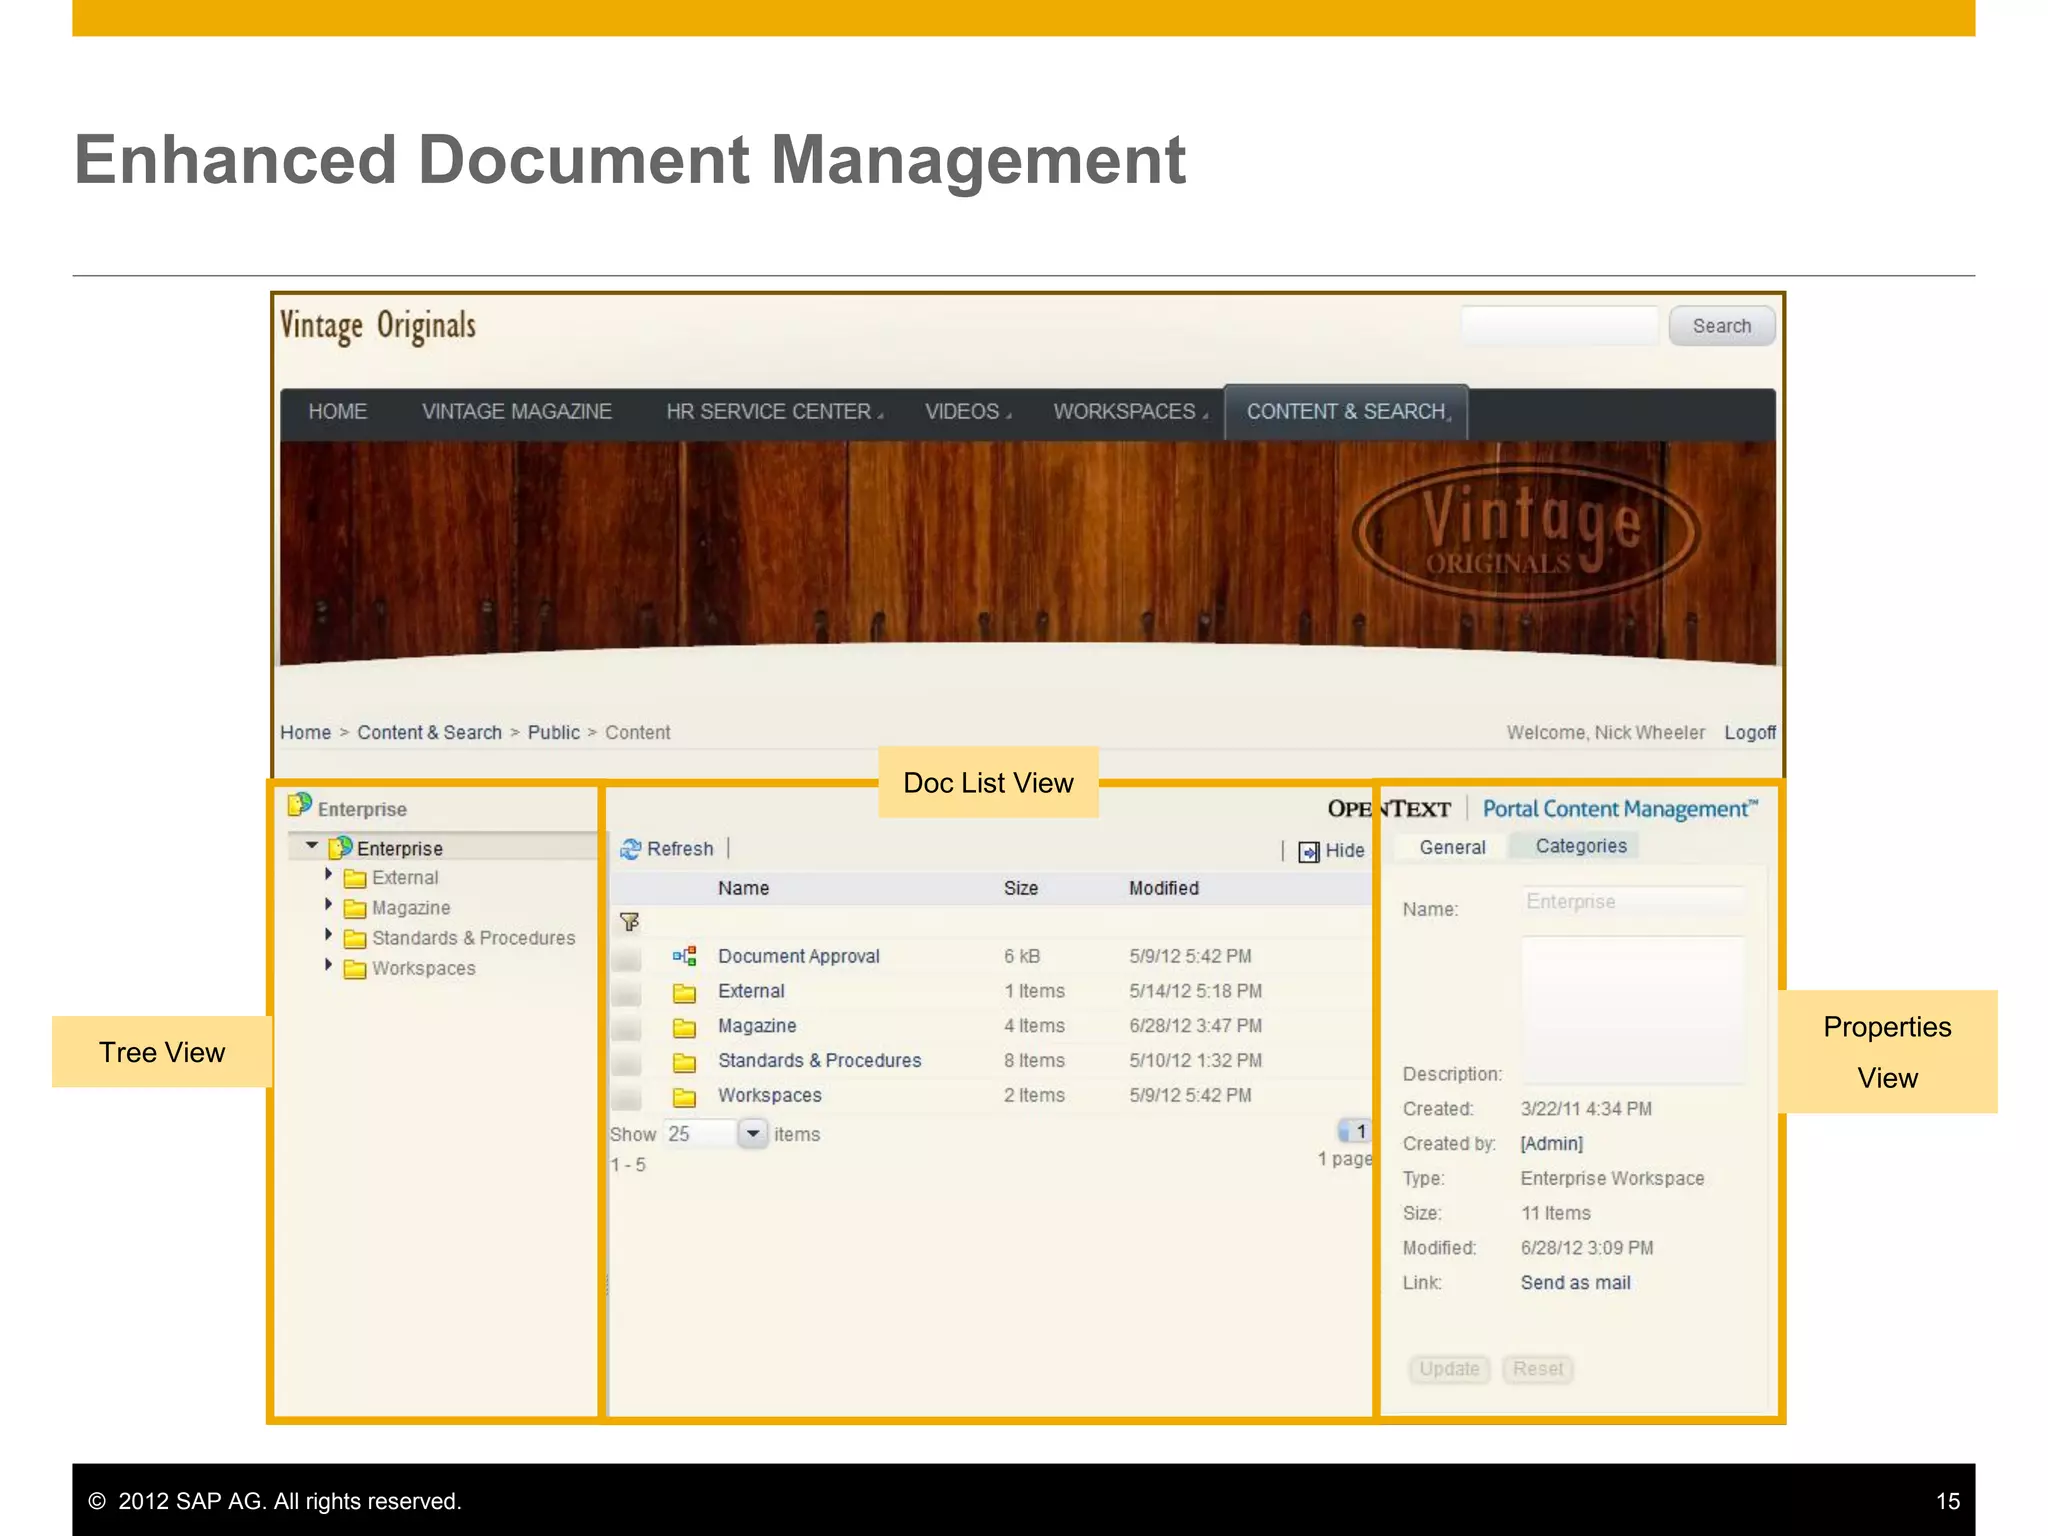Image resolution: width=2048 pixels, height=1536 pixels.
Task: Click Magazine folder icon in tree
Action: (355, 908)
